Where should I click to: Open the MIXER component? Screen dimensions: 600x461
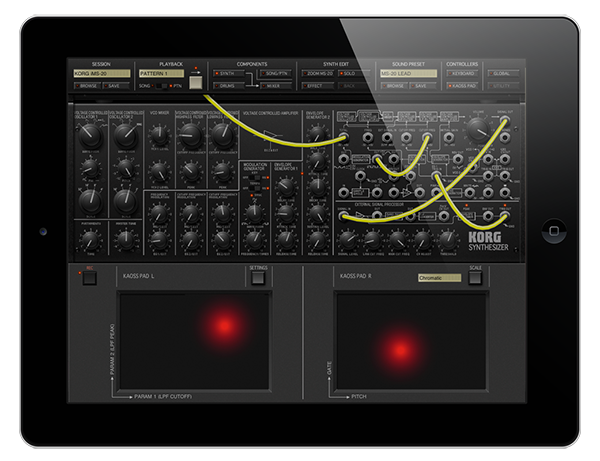[x=276, y=86]
